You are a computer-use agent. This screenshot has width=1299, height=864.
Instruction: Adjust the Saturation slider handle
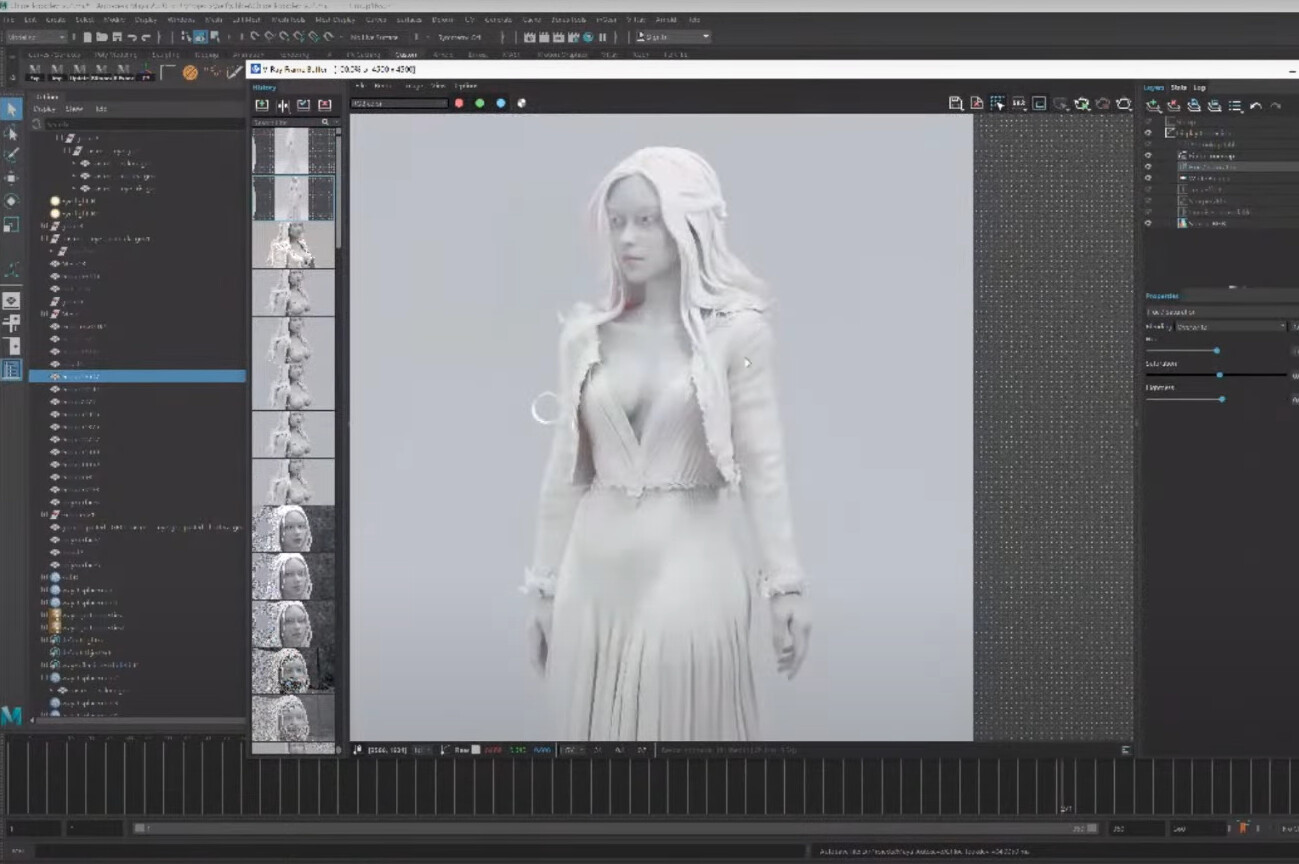coord(1220,375)
